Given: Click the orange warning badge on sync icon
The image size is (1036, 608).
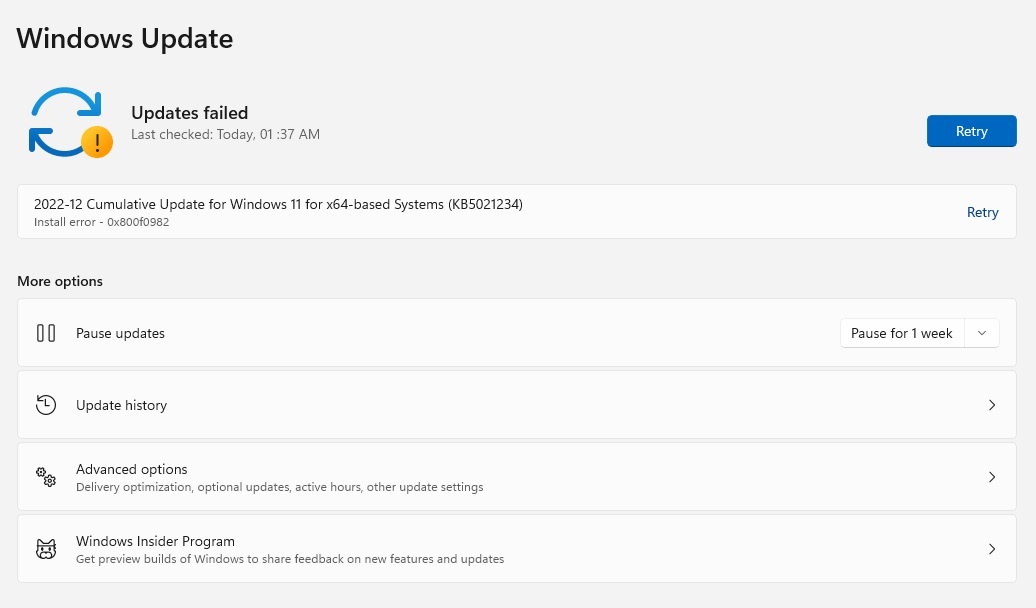Looking at the screenshot, I should coord(97,142).
